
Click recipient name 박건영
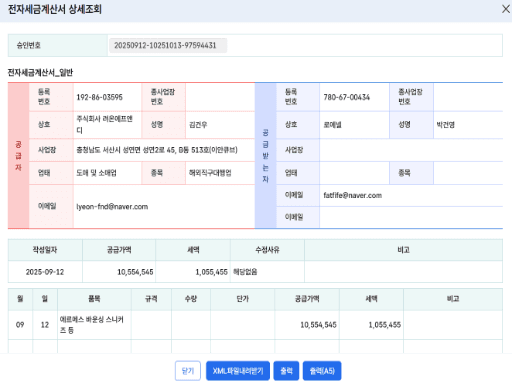pyautogui.click(x=446, y=125)
